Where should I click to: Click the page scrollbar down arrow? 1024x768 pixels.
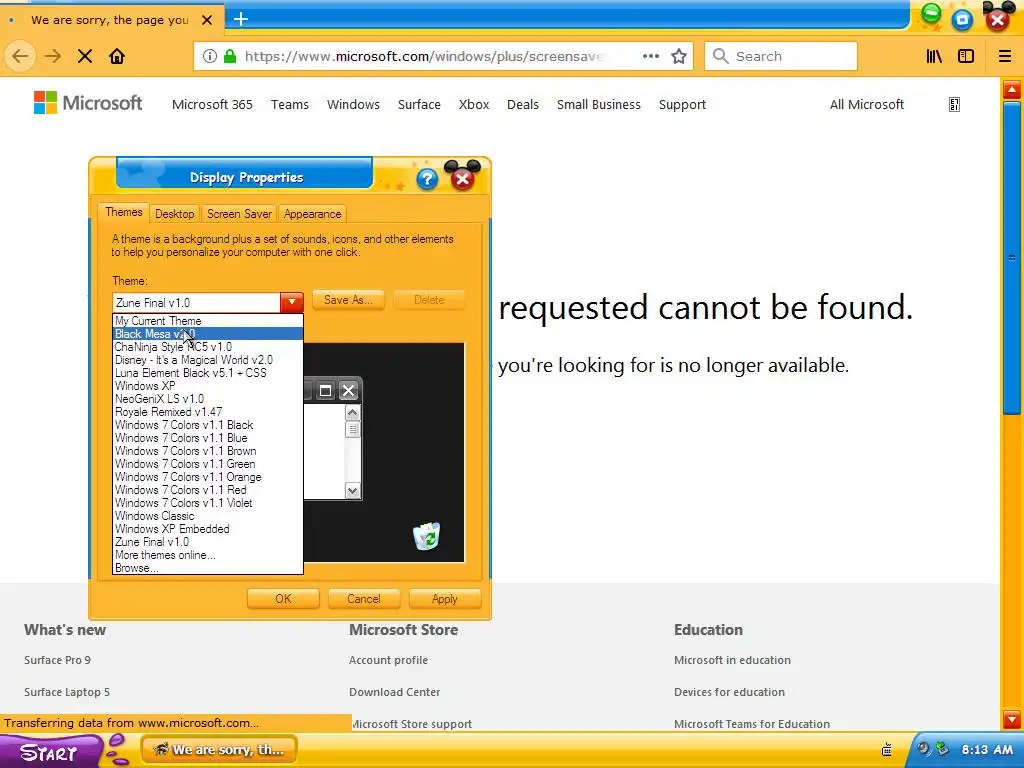tap(1012, 720)
